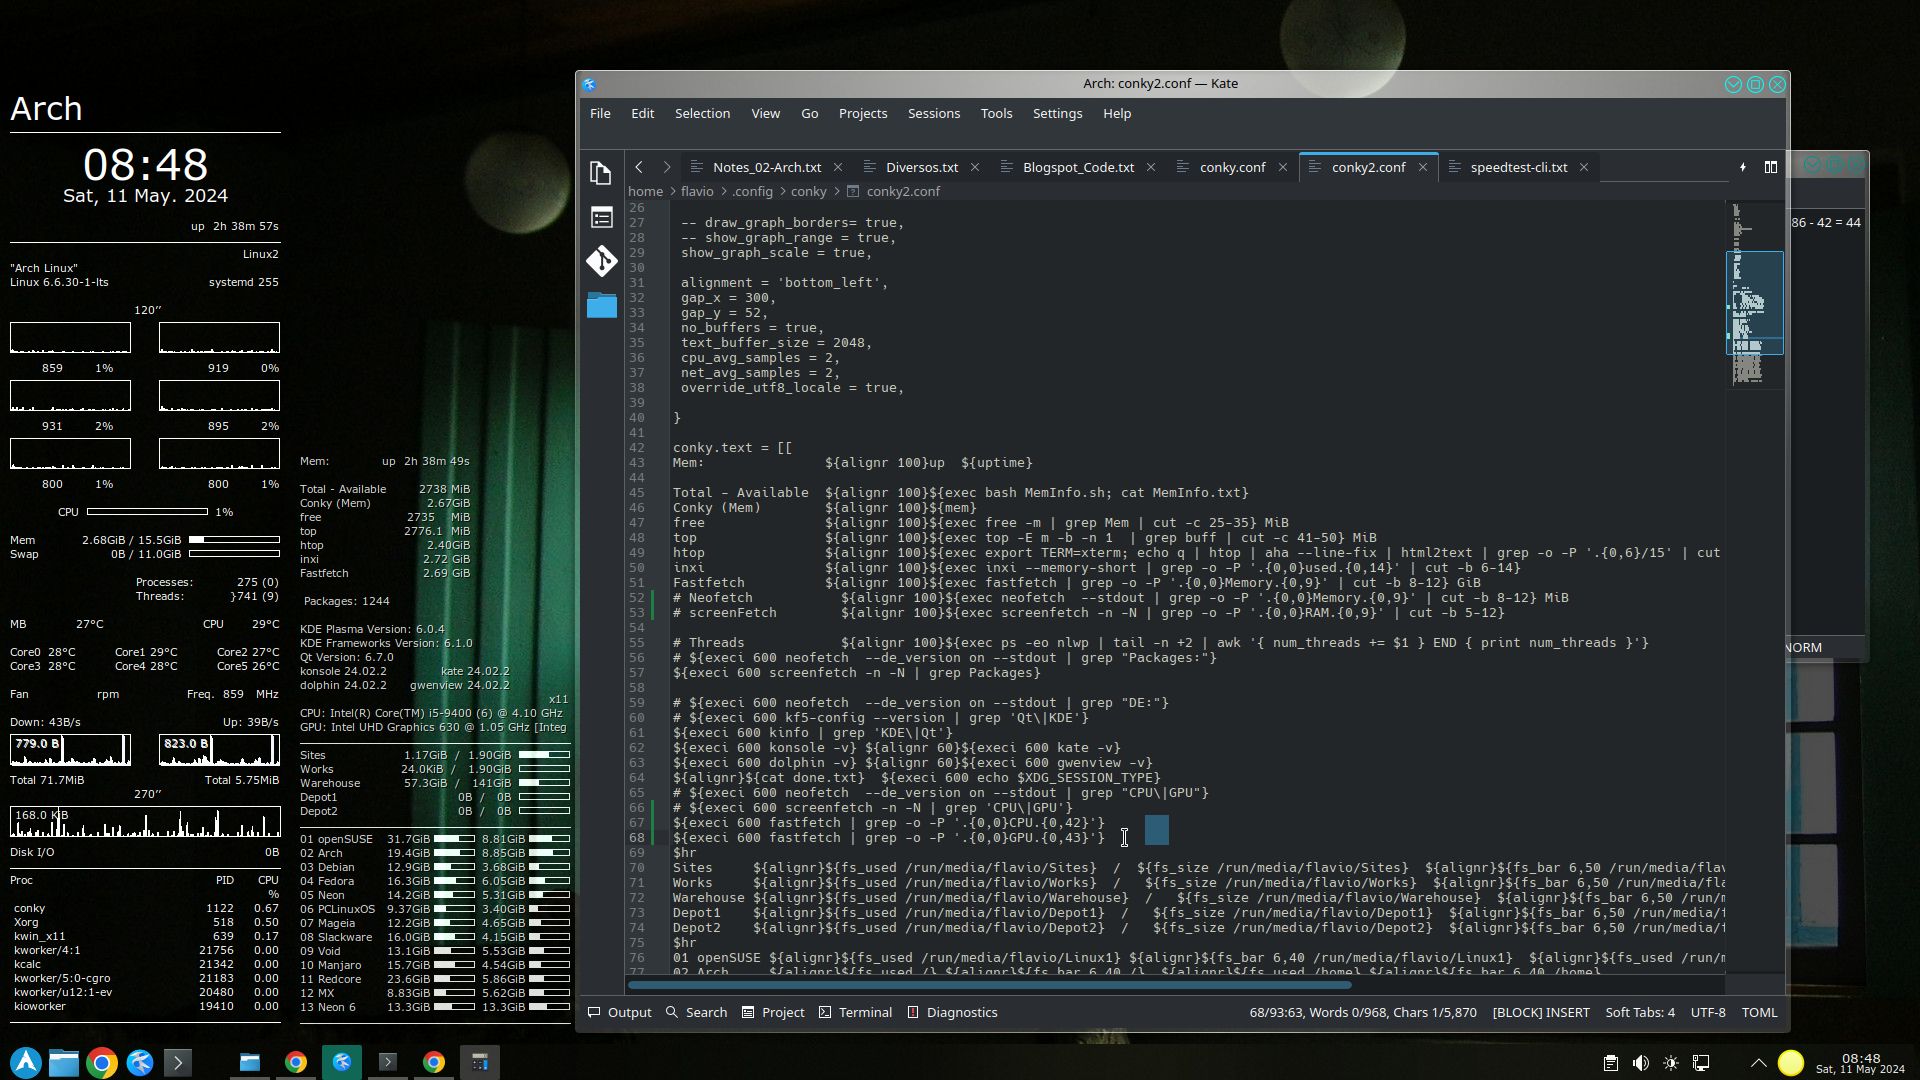The height and width of the screenshot is (1080, 1920).
Task: Toggle the Diagnostics panel in bottom bar
Action: 952,1013
